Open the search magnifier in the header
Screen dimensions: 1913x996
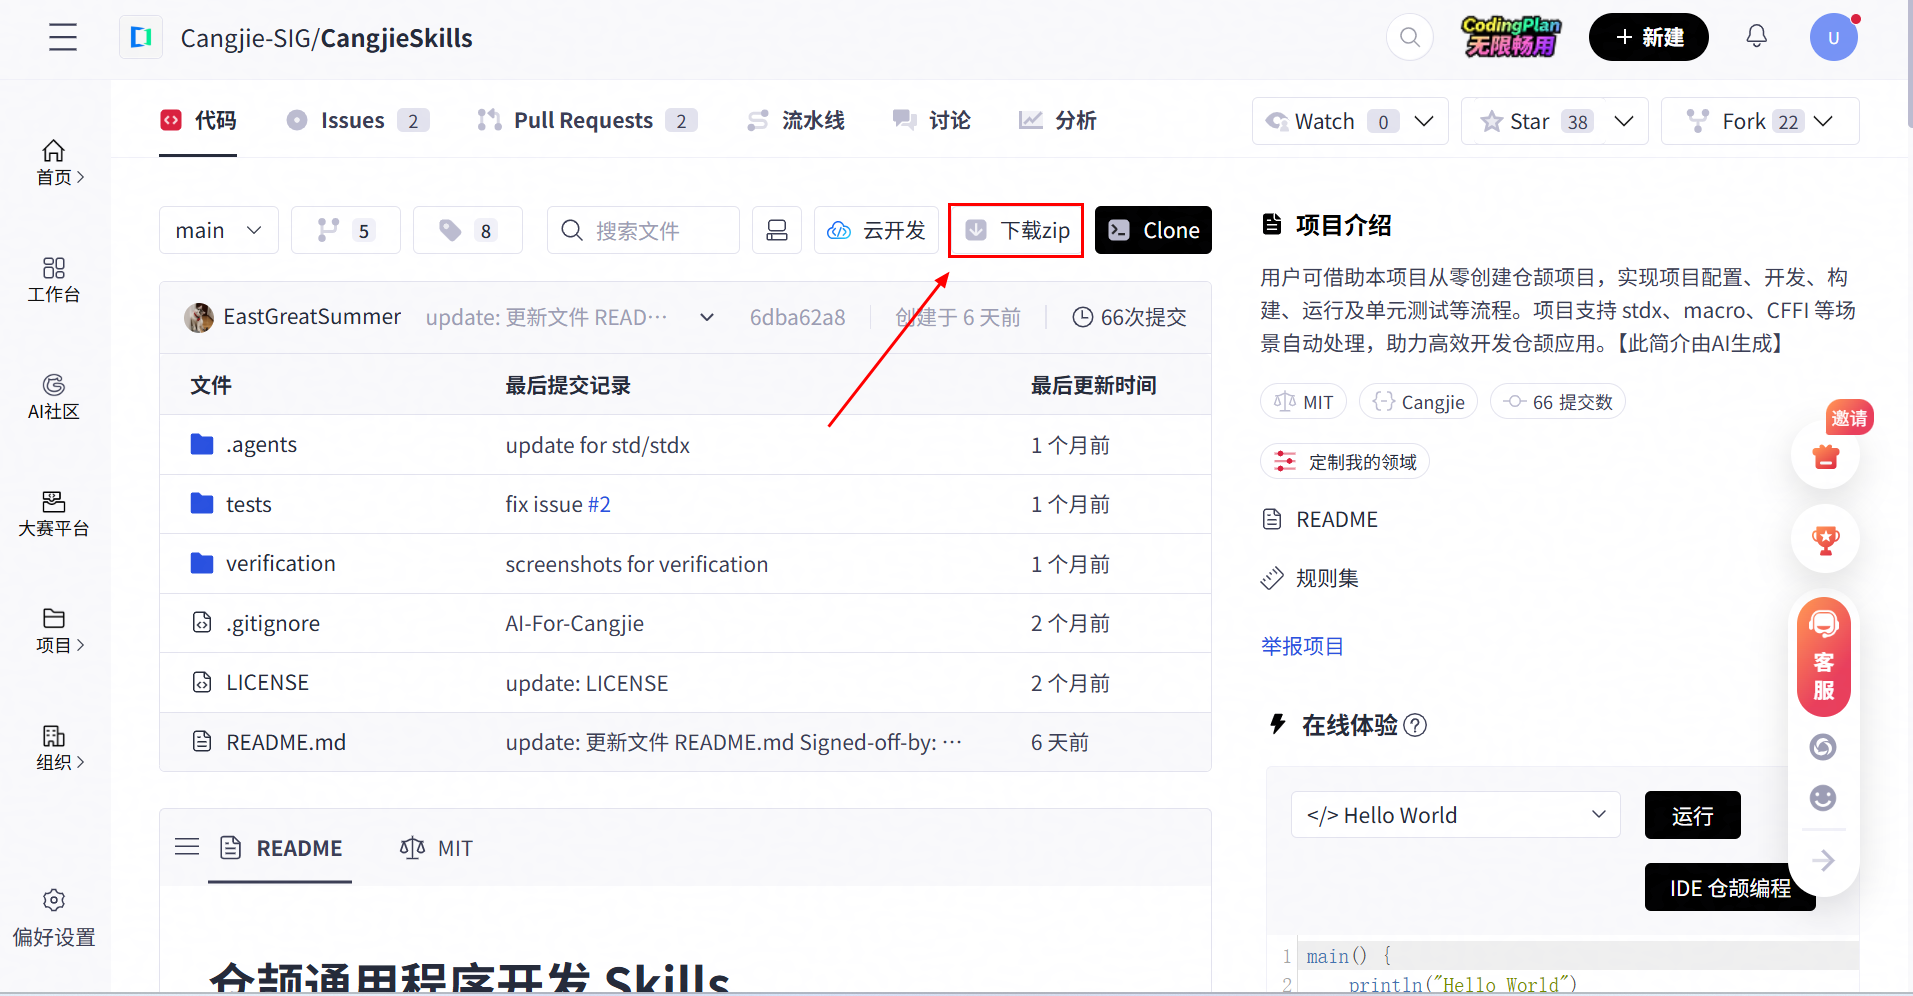(1410, 37)
